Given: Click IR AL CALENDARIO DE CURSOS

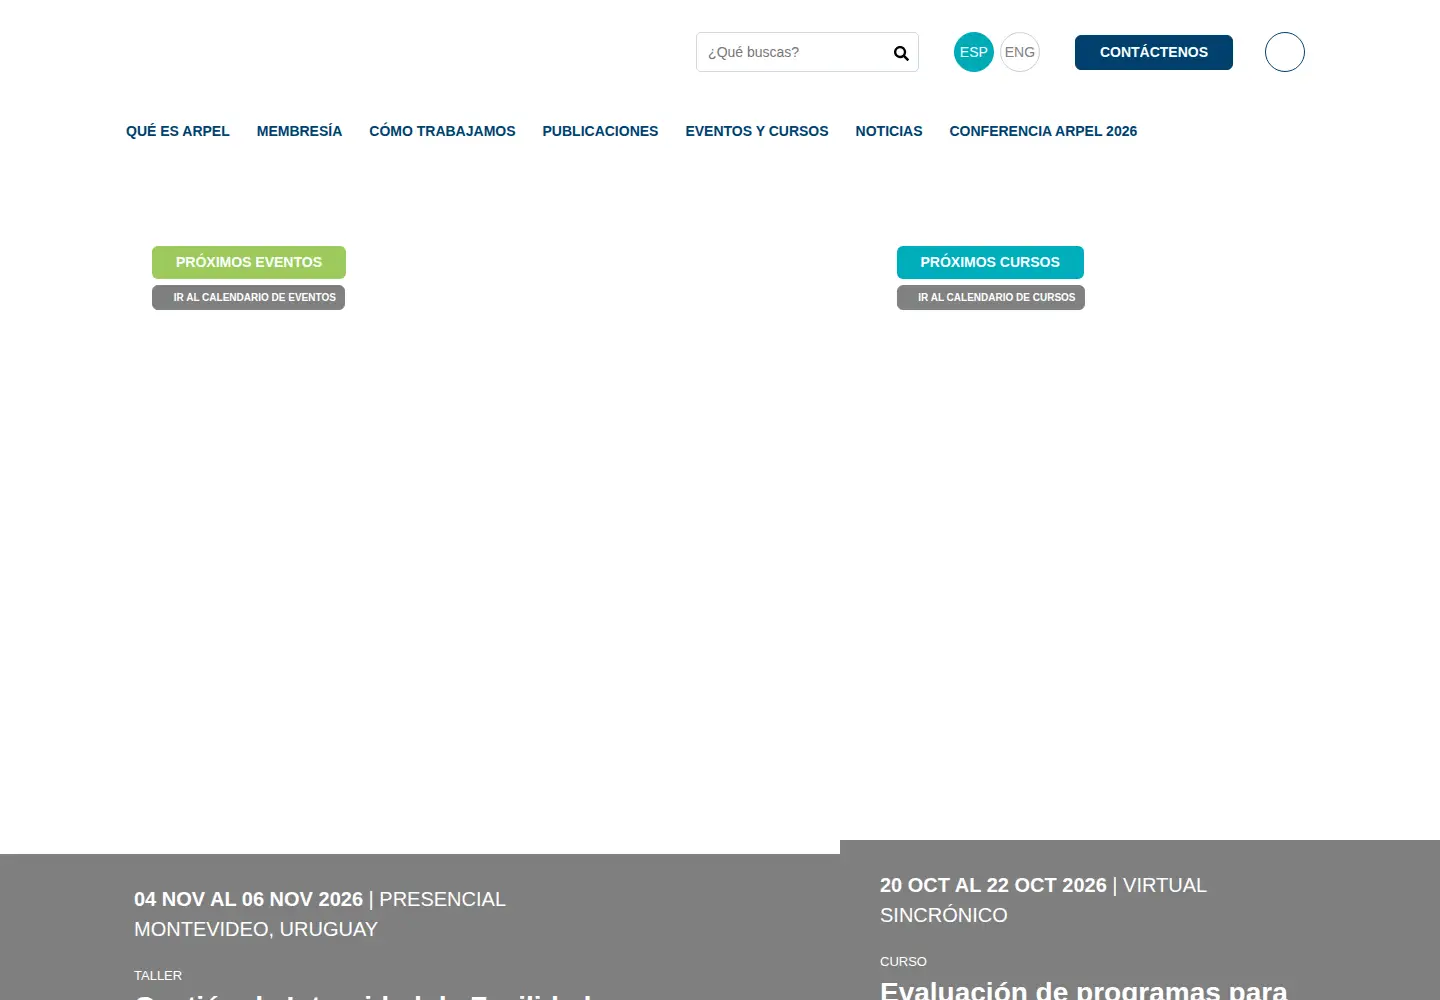Looking at the screenshot, I should (x=991, y=297).
